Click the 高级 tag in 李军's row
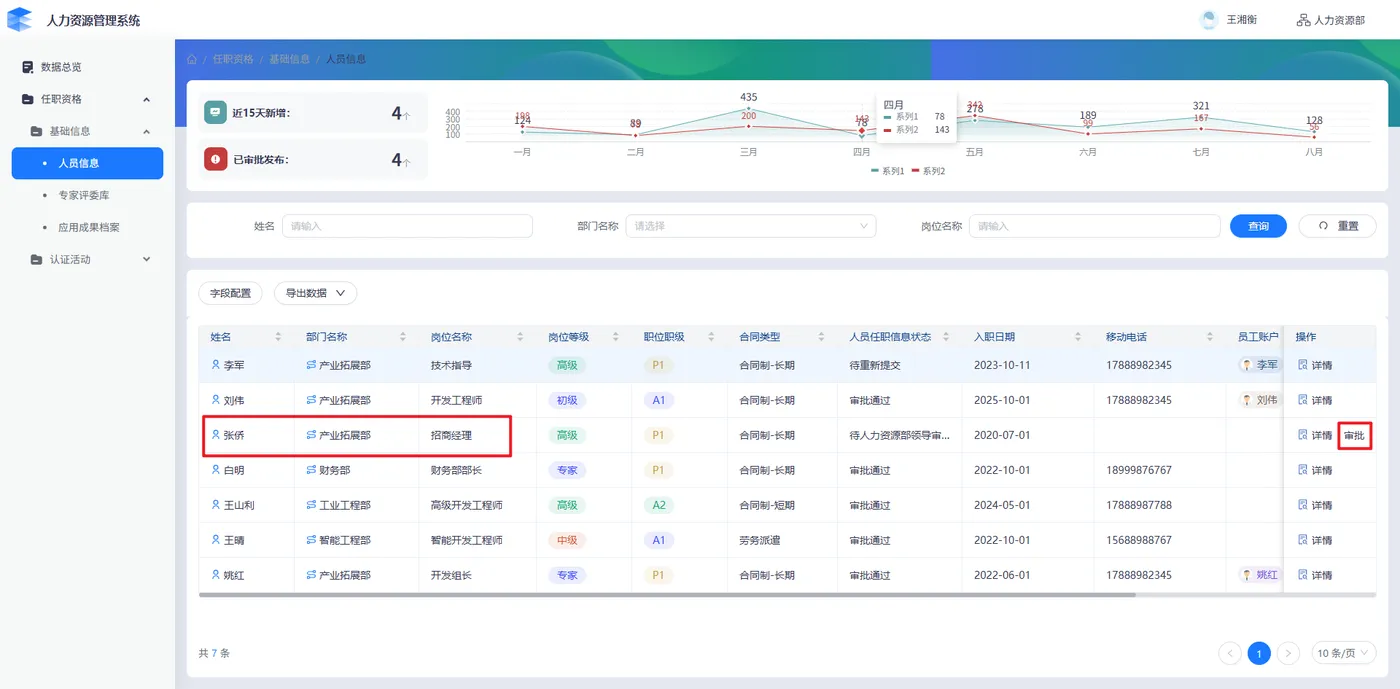This screenshot has height=689, width=1400. coord(567,365)
